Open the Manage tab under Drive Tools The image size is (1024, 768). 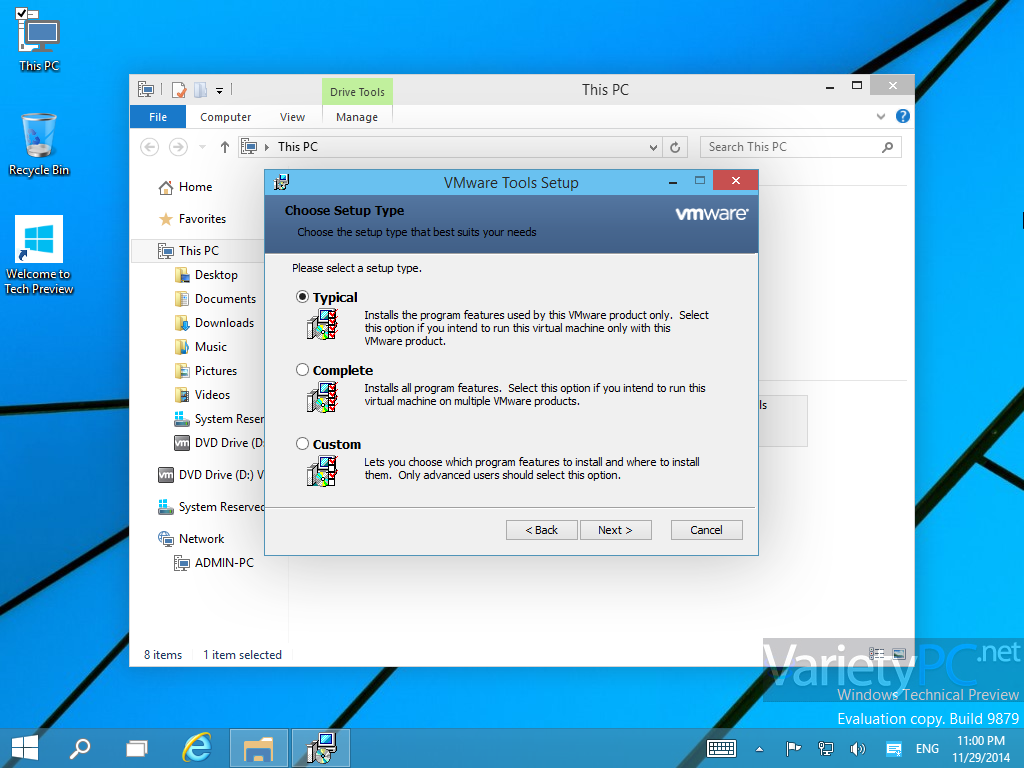357,116
